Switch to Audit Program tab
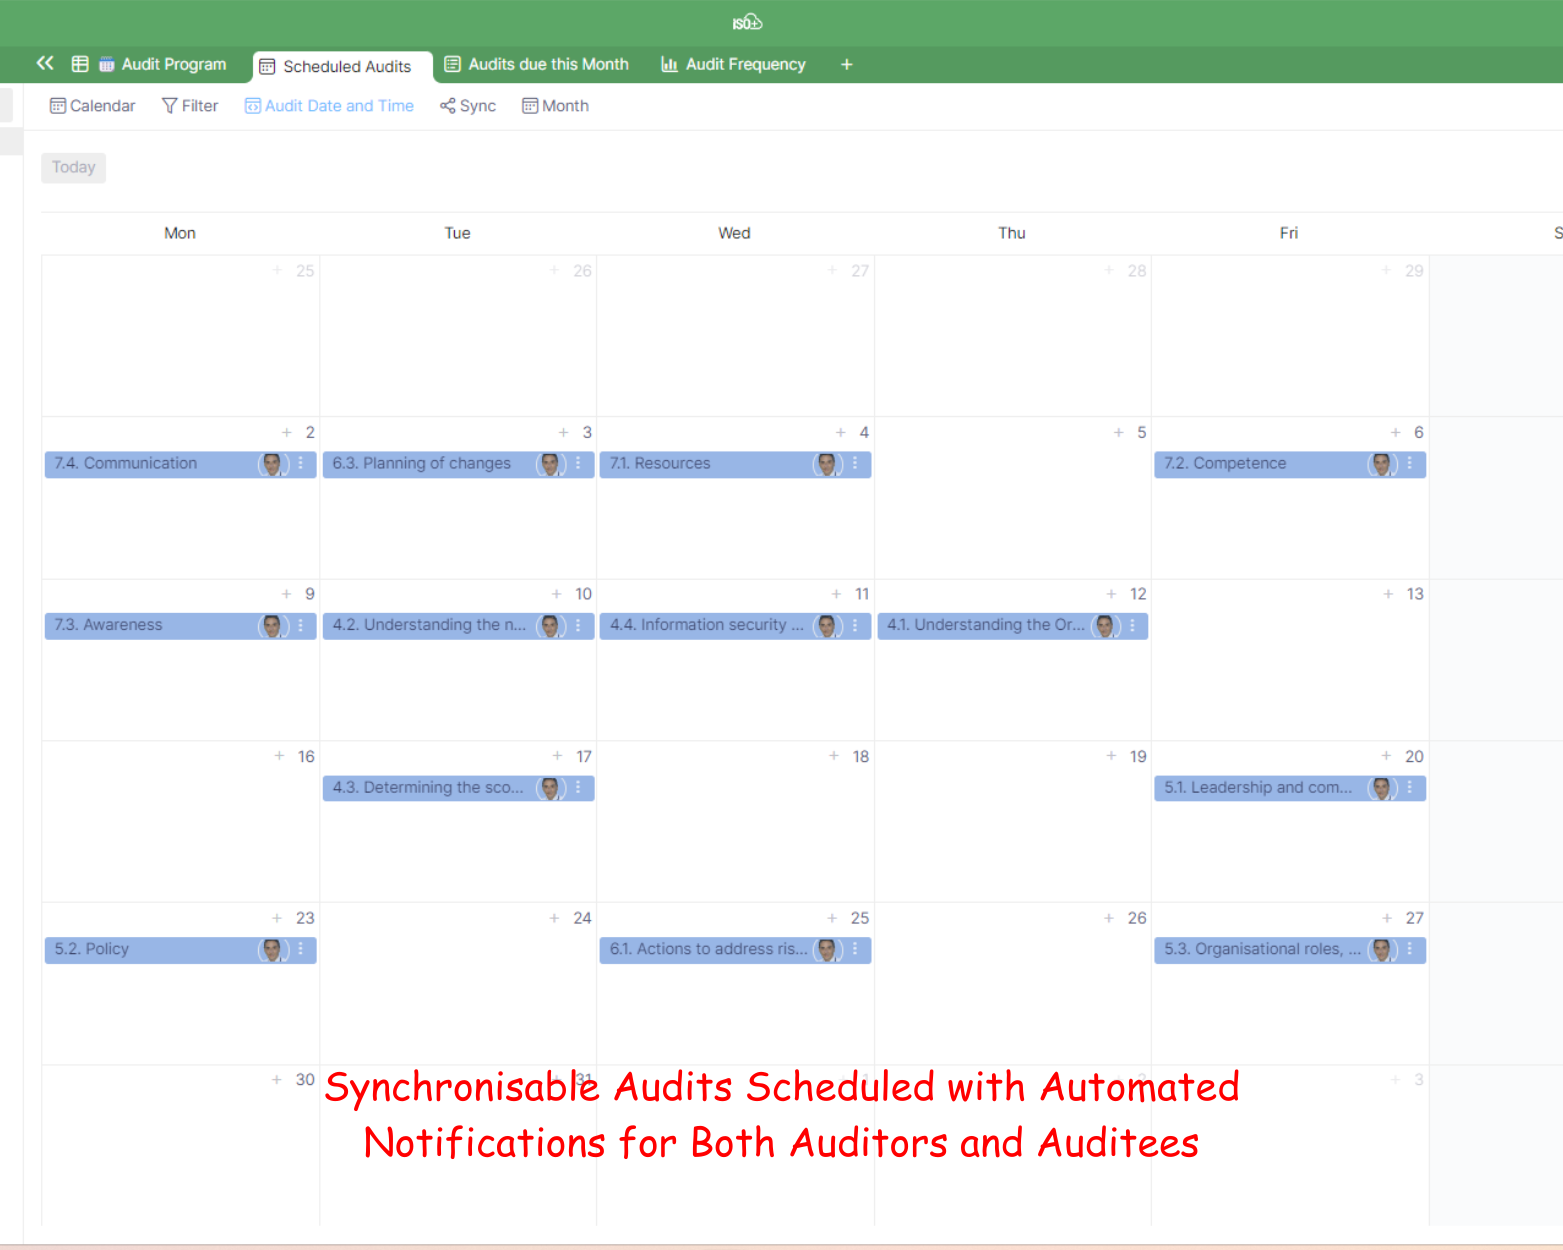 pos(163,64)
